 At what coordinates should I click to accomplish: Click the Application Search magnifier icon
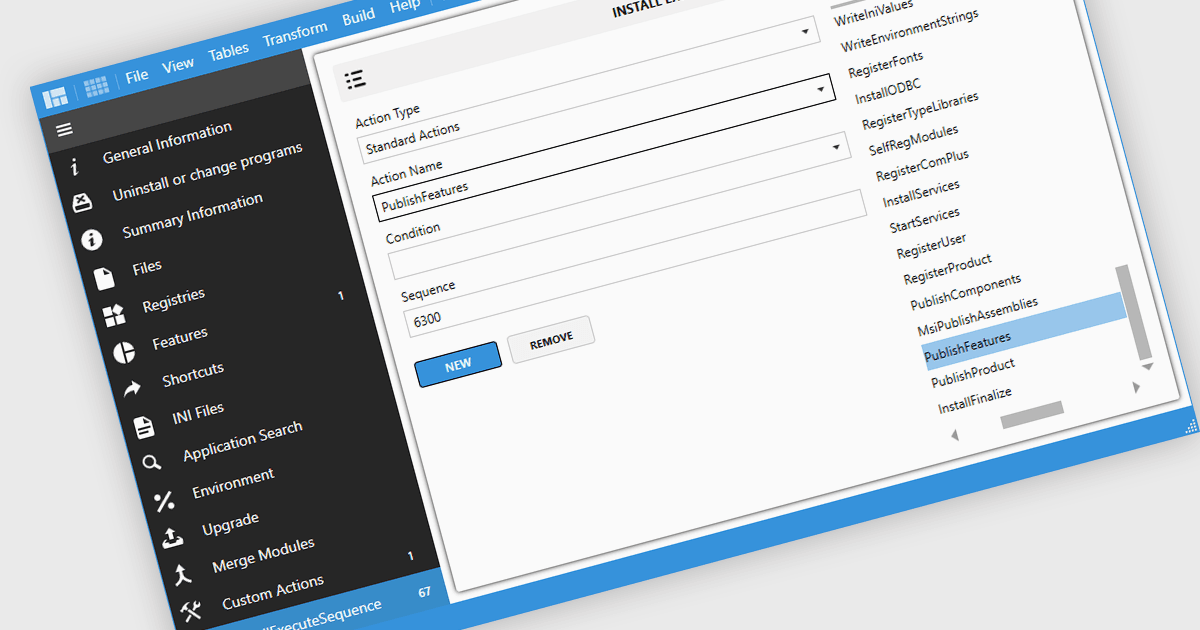[x=152, y=463]
